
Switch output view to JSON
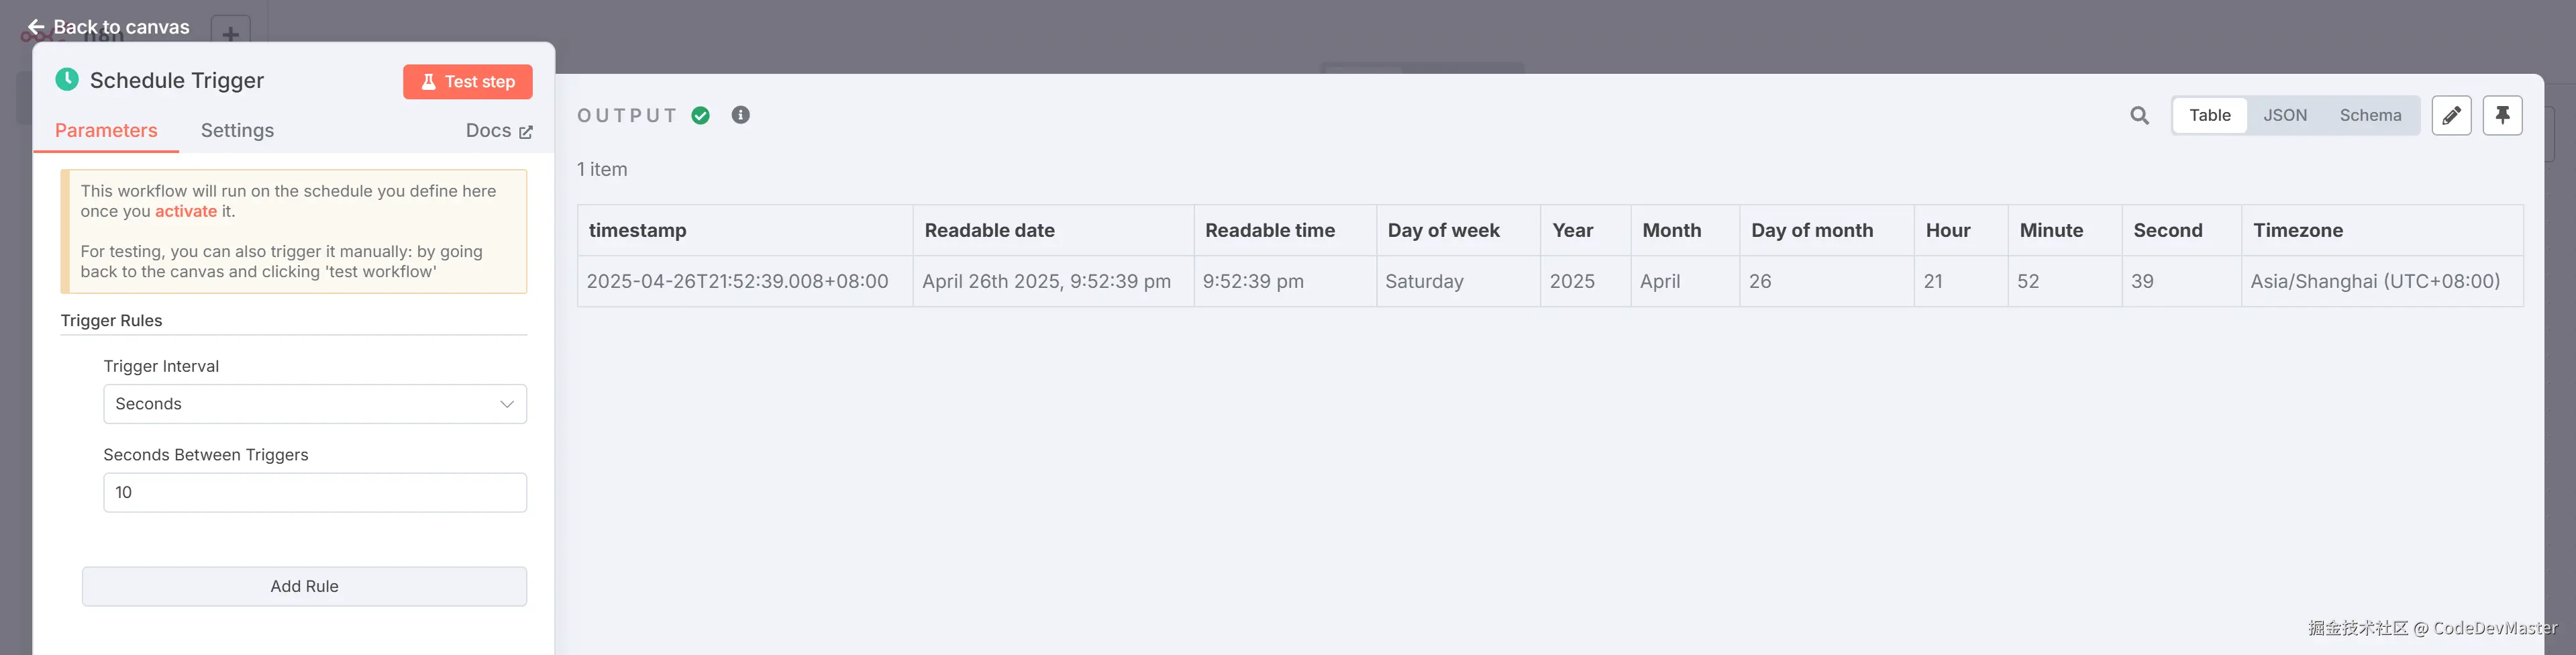point(2285,116)
